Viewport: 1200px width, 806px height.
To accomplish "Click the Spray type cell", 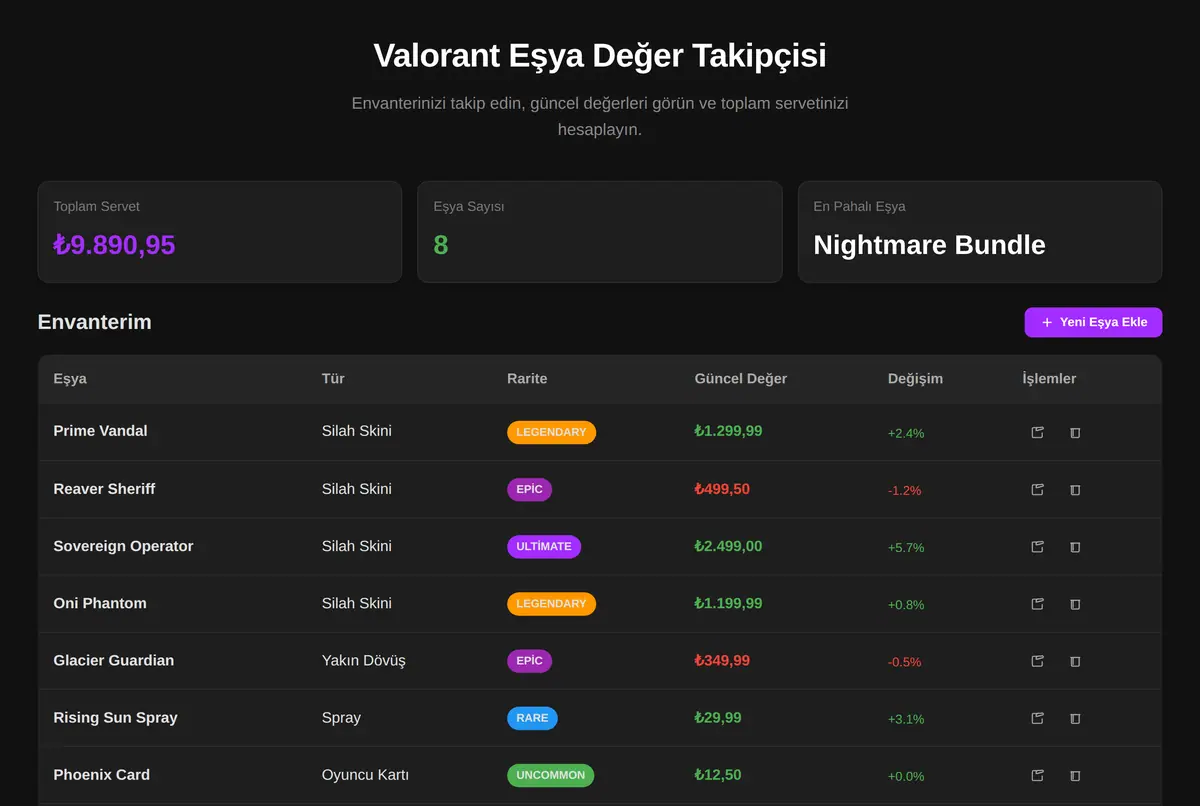I will (341, 717).
